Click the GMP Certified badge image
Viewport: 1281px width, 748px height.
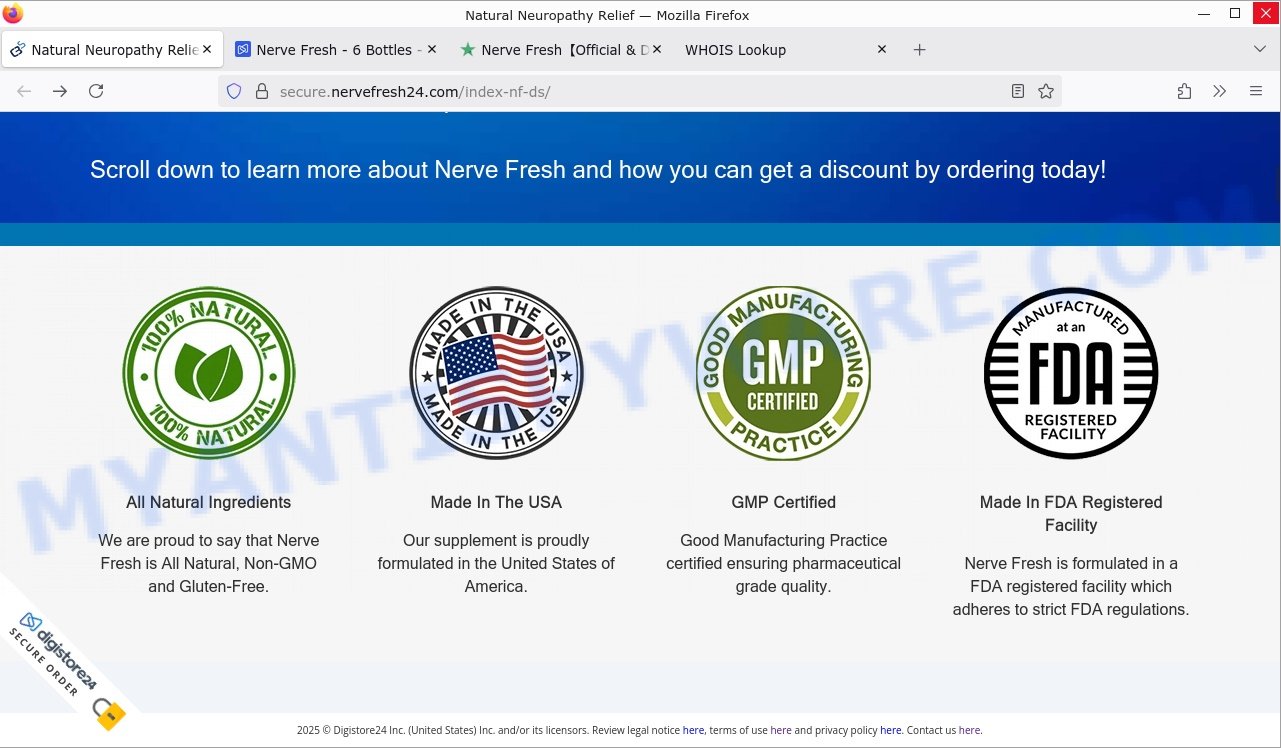coord(783,373)
